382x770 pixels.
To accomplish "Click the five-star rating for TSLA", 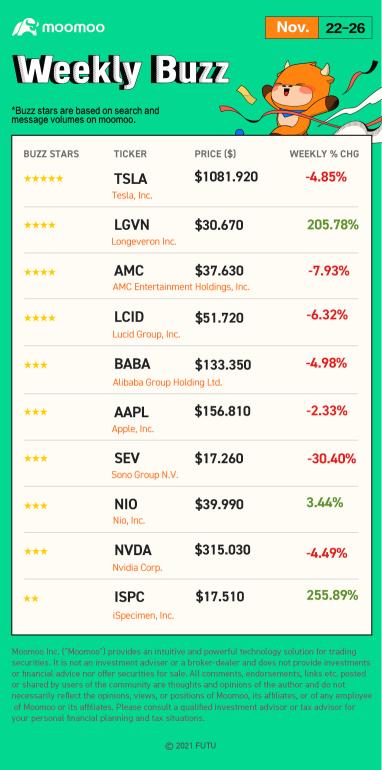I will (x=43, y=179).
